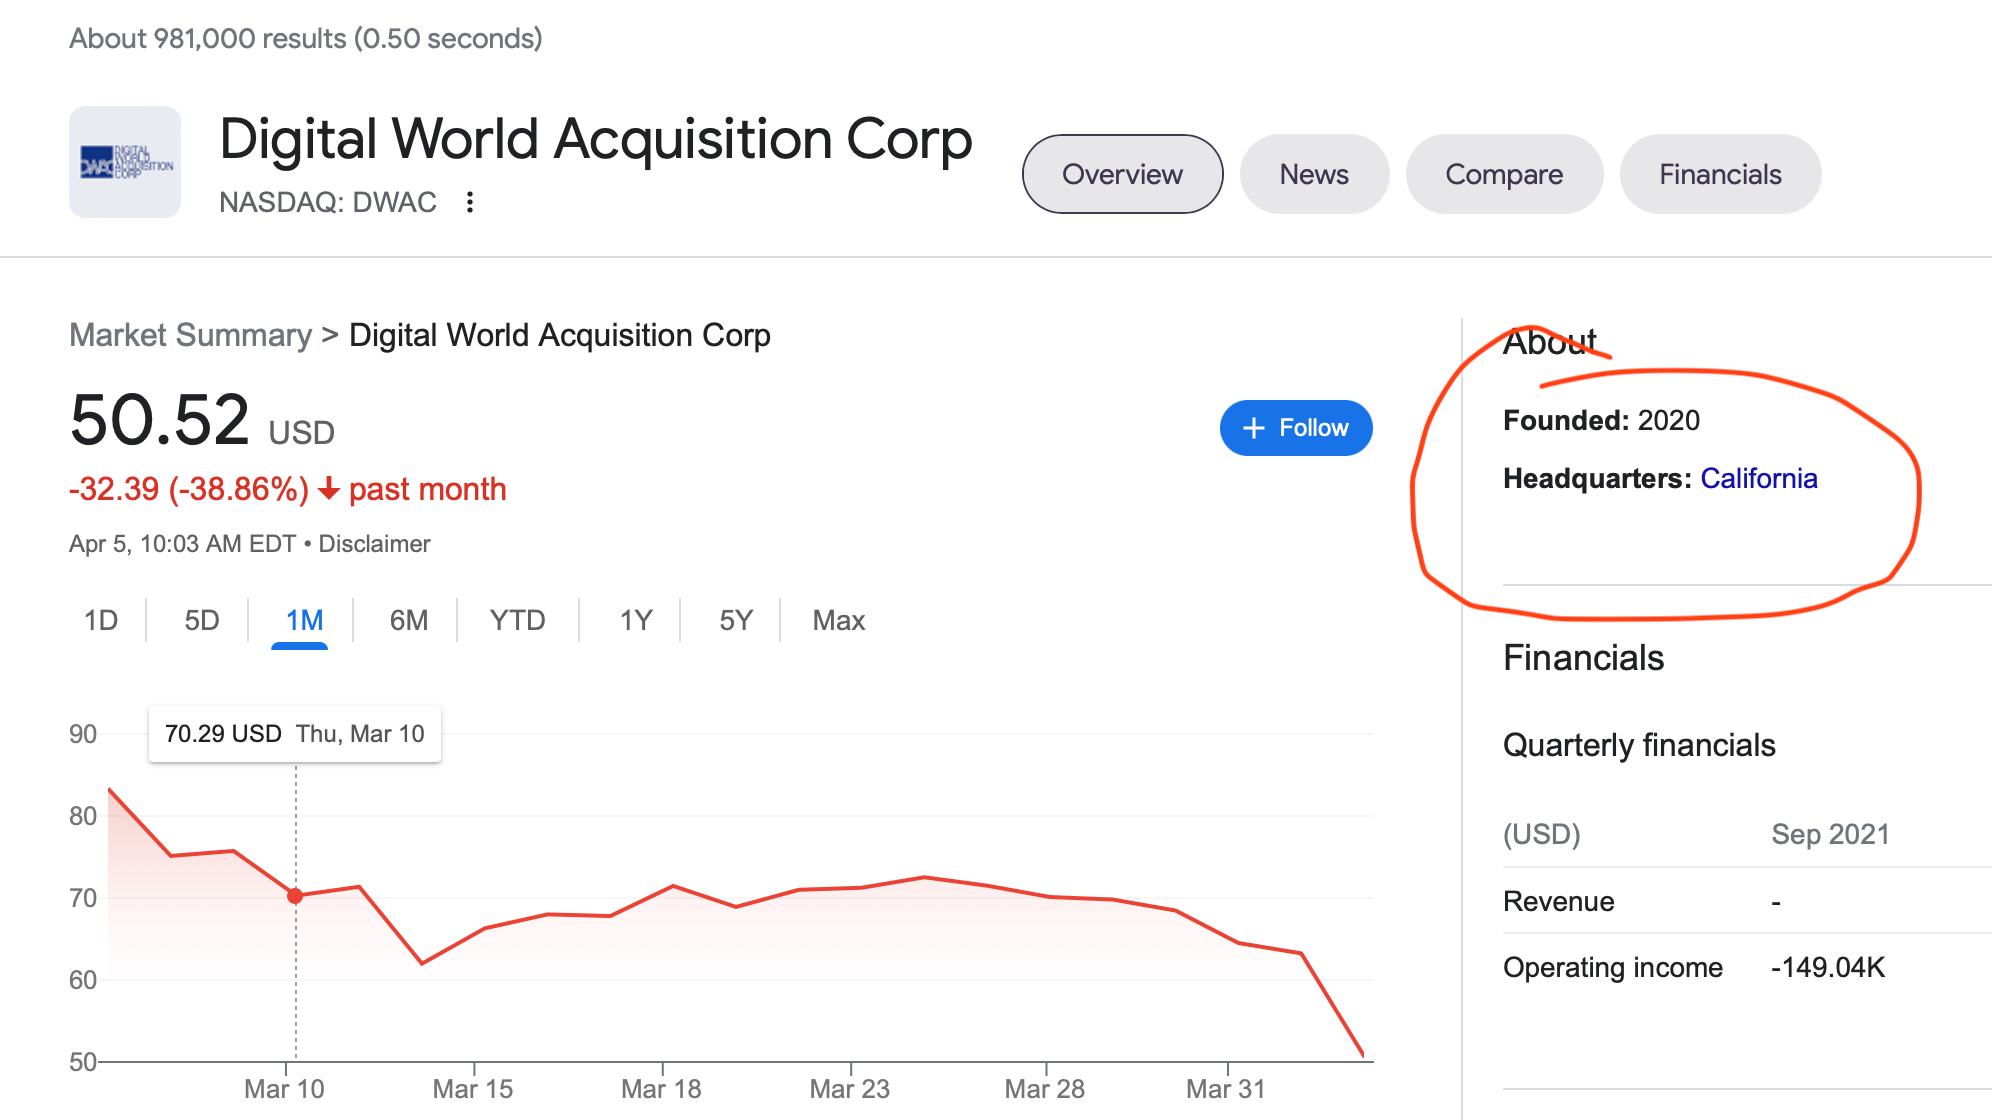Select the YTD chart range

[517, 620]
